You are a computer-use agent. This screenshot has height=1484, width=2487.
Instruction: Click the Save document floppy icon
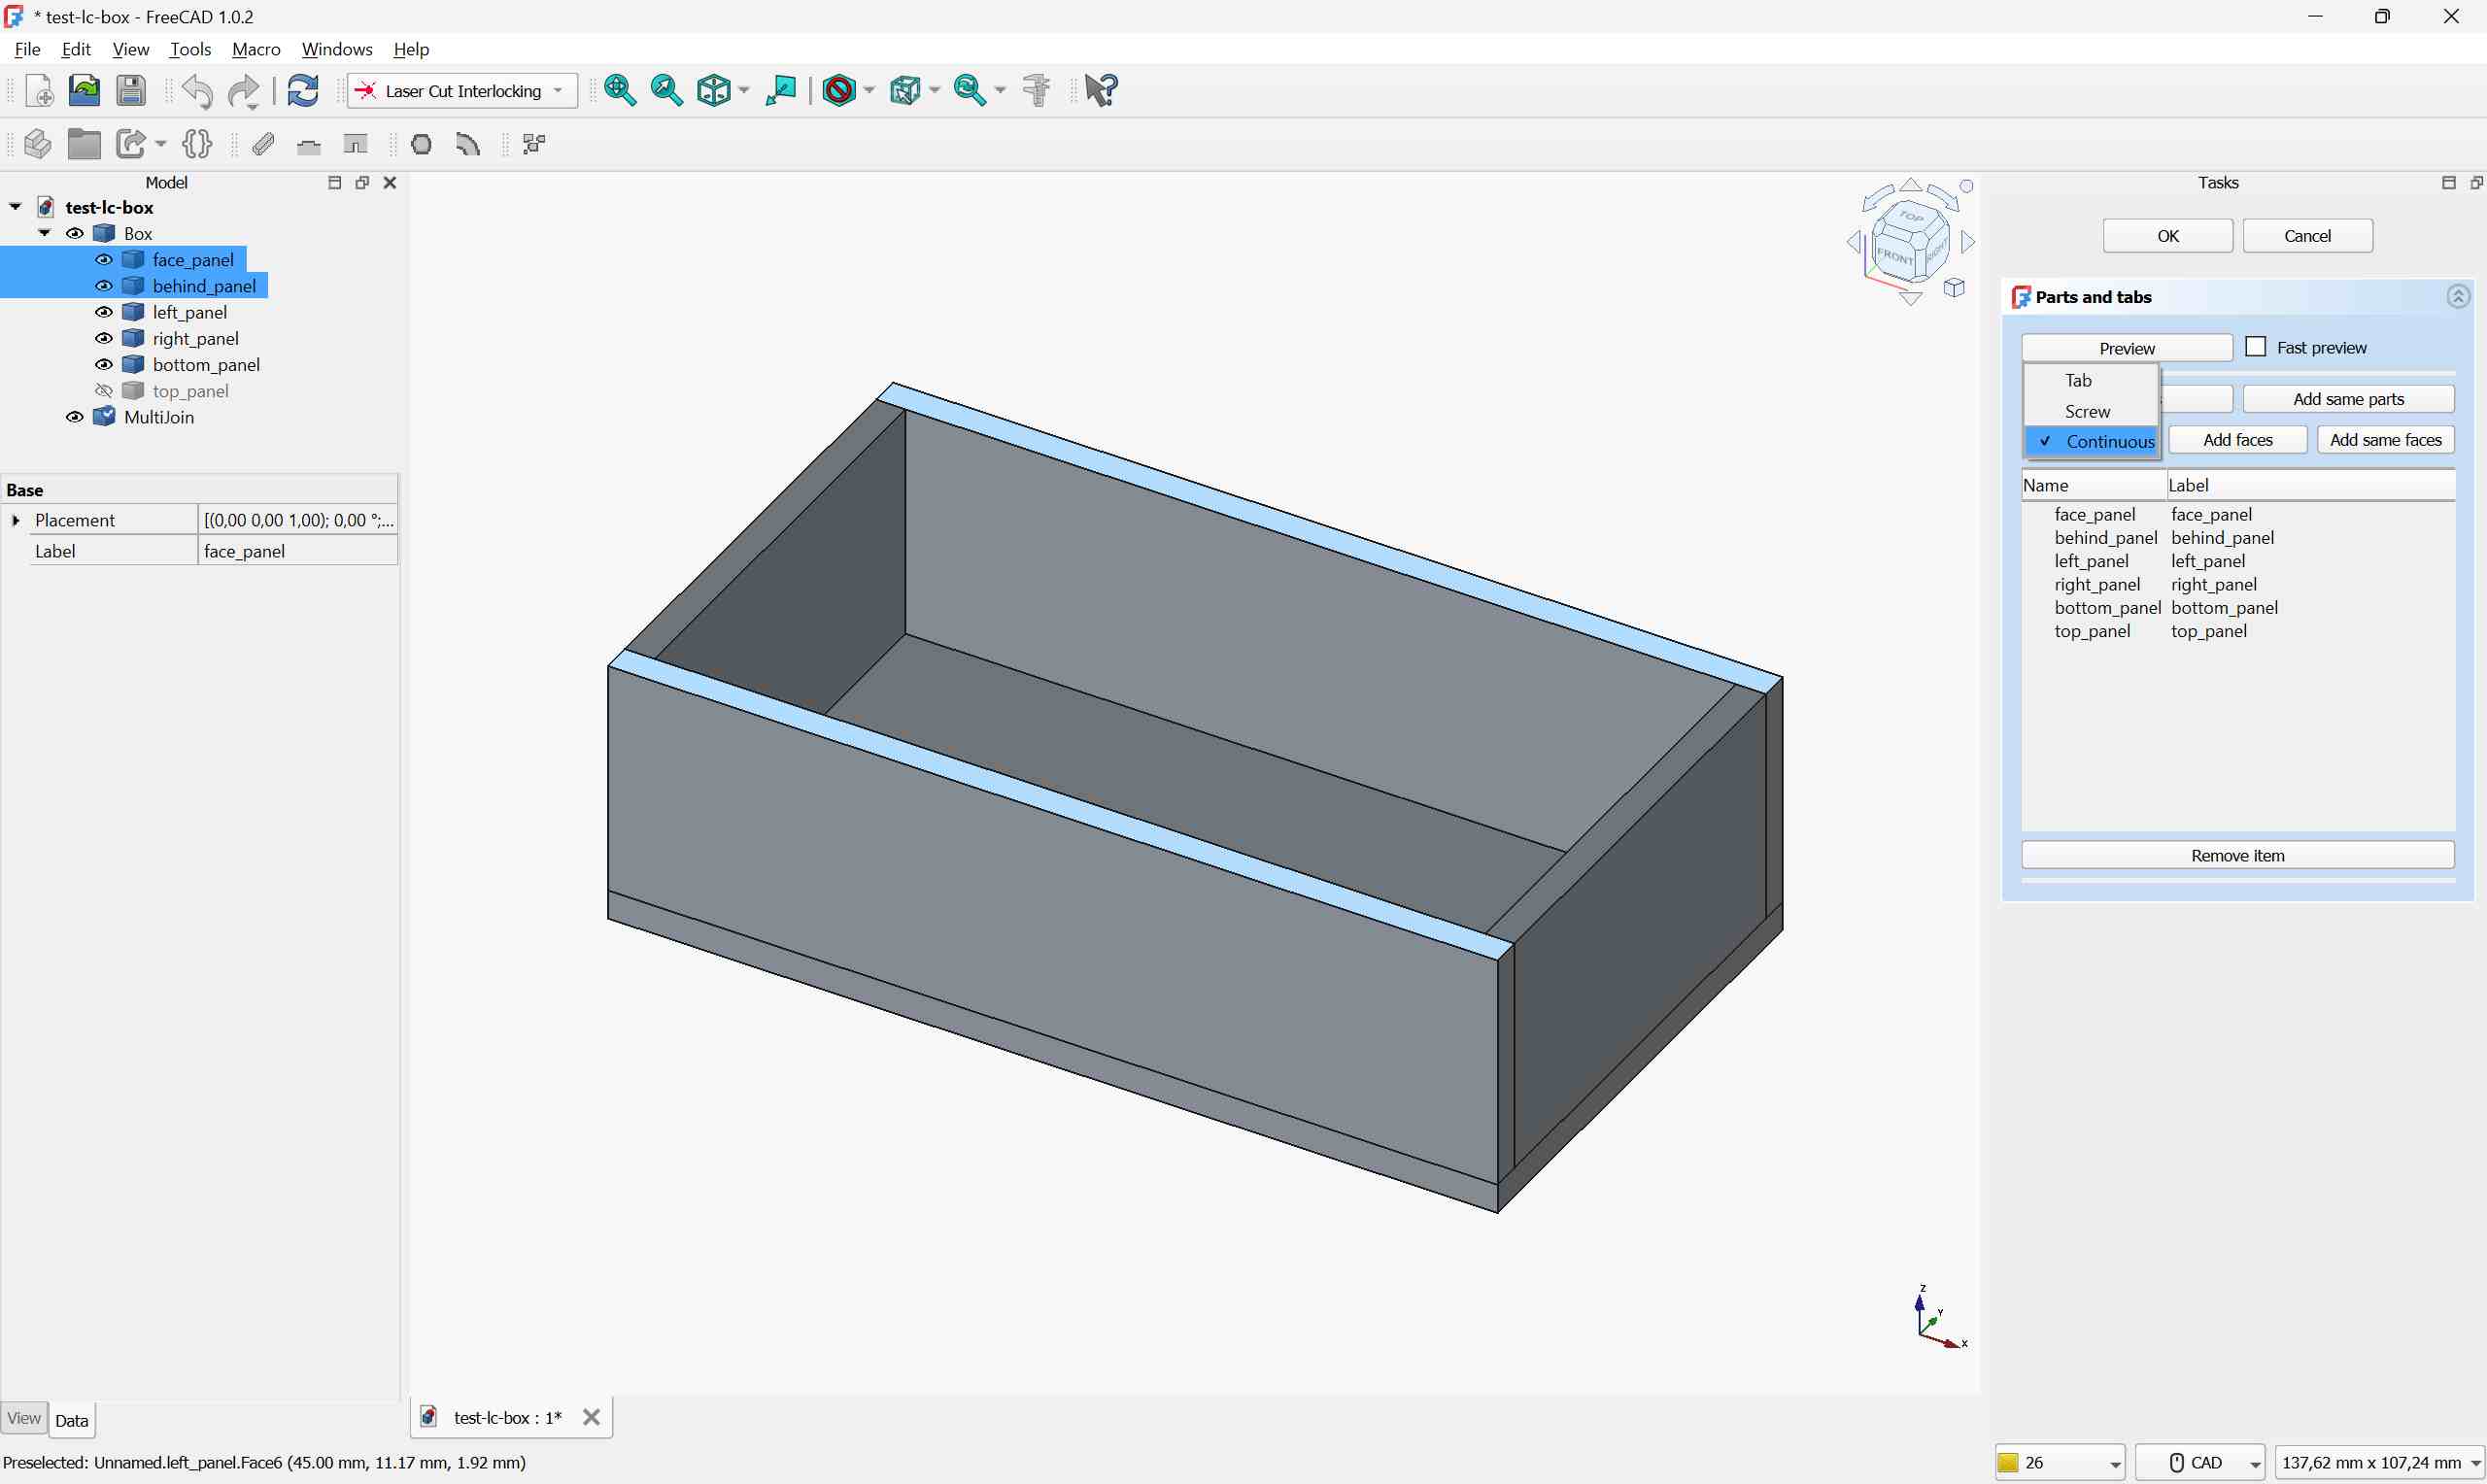point(131,91)
